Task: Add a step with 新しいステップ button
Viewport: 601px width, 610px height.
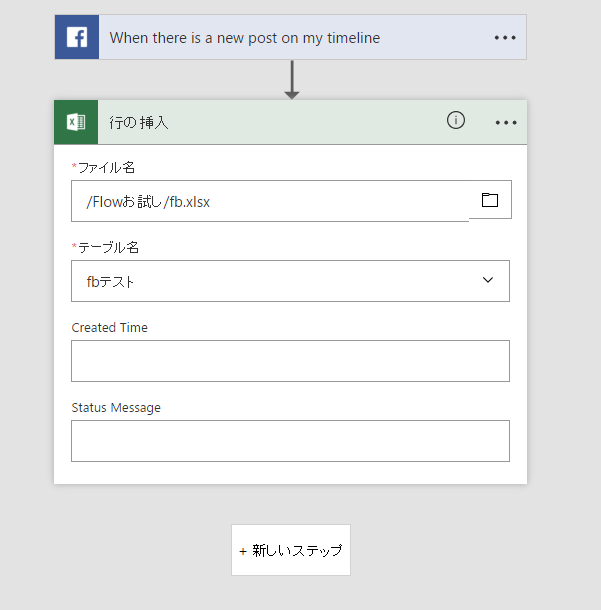Action: [x=291, y=550]
